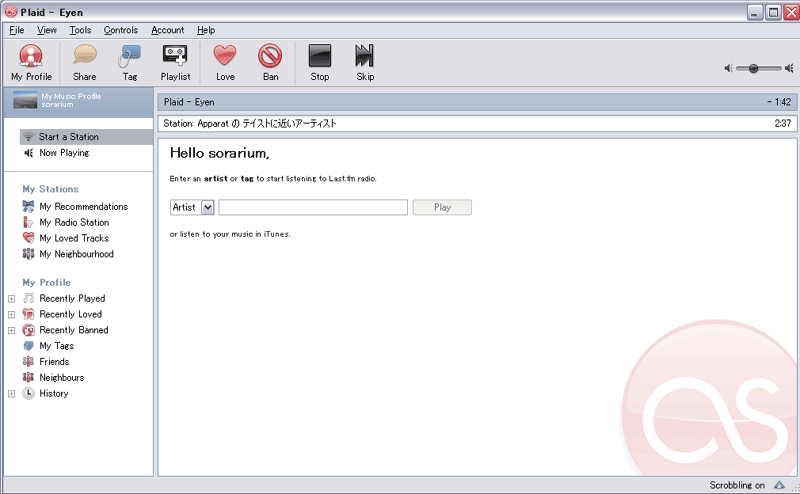Click the Station Apparat info line

[x=477, y=123]
